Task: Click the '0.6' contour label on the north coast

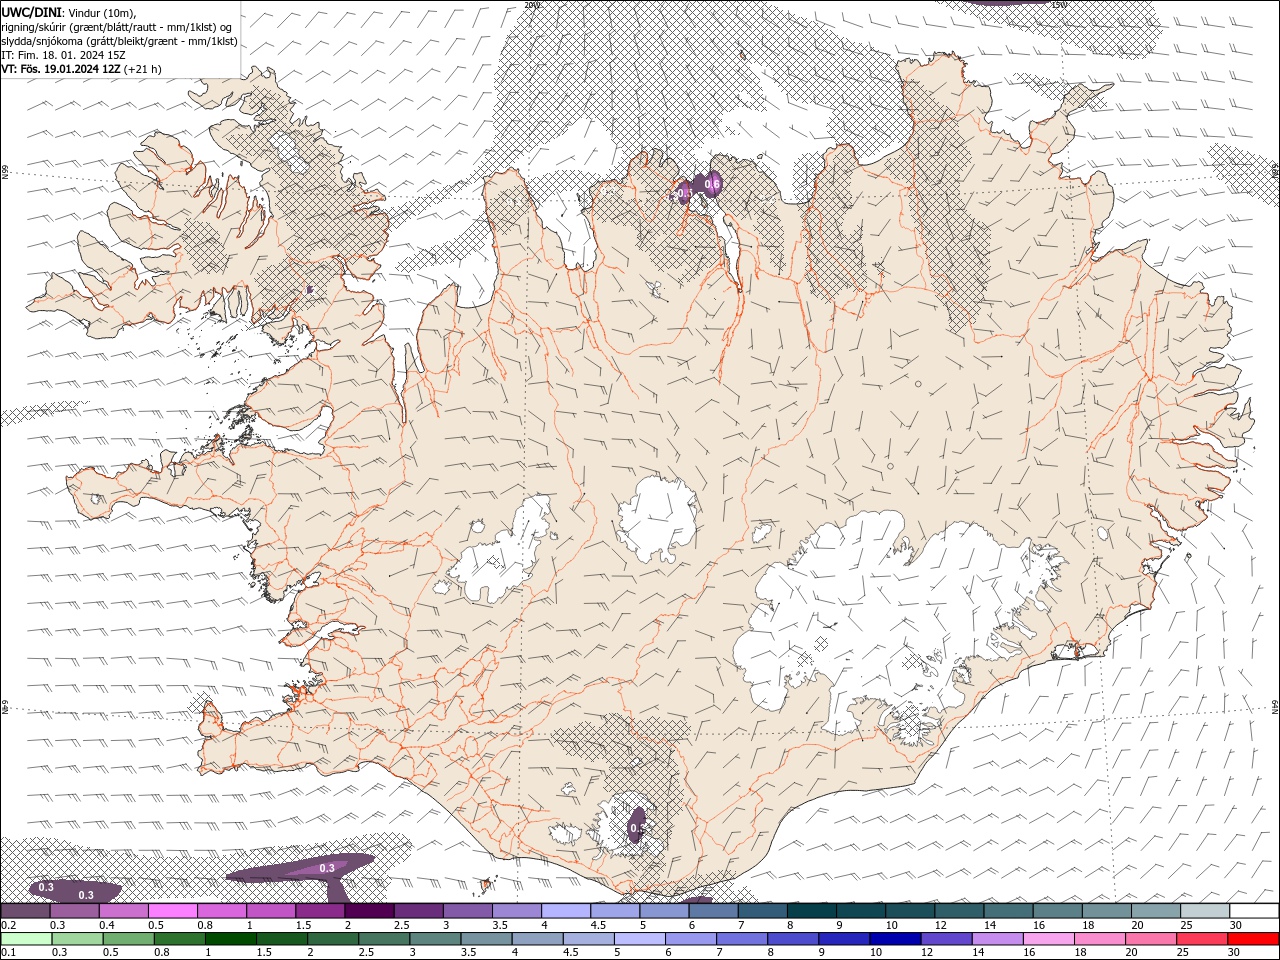Action: pos(713,183)
